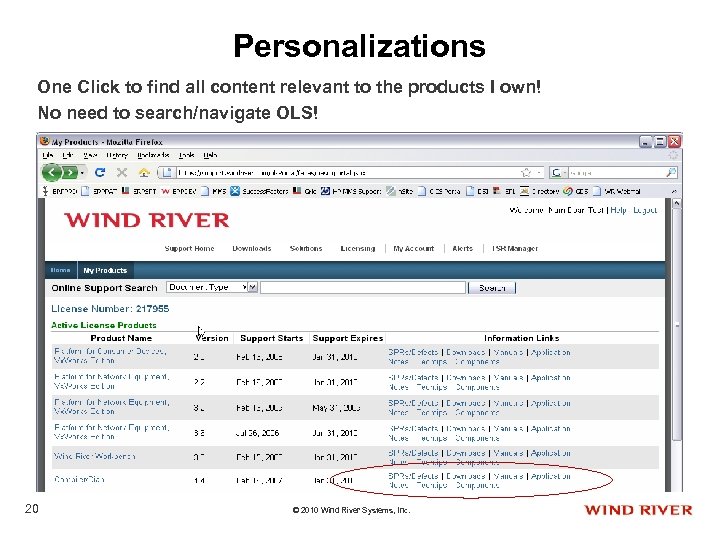Open SPRs/Defects for Platform for Consumer Devices
The width and height of the screenshot is (720, 540).
[413, 352]
